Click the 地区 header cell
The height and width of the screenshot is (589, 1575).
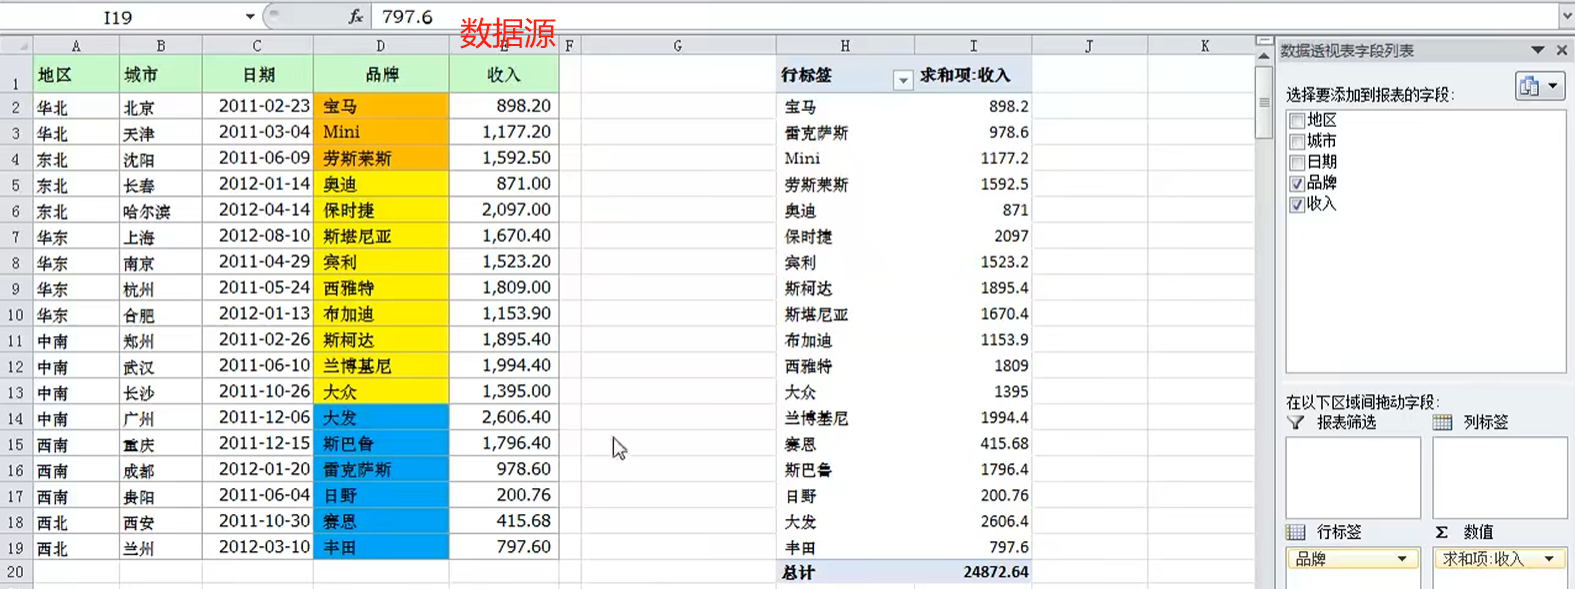[x=76, y=75]
